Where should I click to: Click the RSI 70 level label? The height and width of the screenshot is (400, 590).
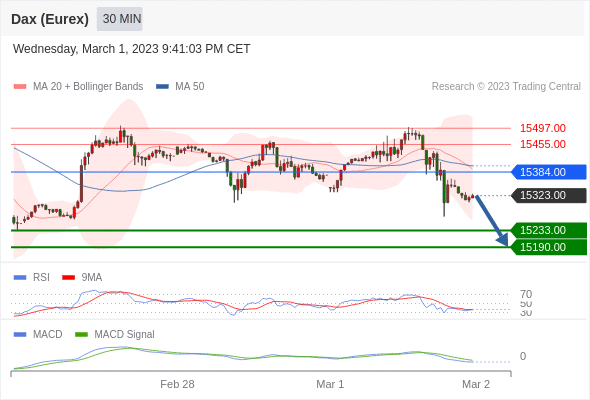pos(526,294)
